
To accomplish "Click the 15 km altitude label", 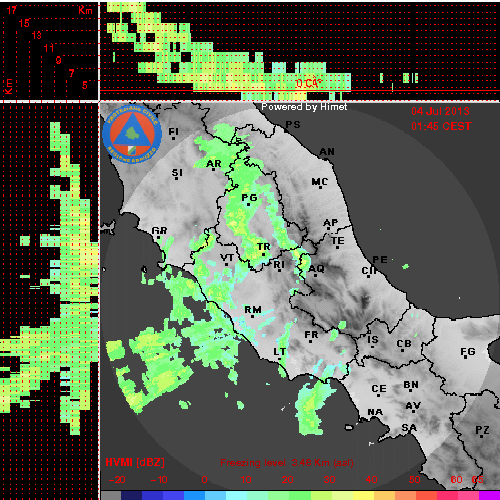I will (24, 23).
